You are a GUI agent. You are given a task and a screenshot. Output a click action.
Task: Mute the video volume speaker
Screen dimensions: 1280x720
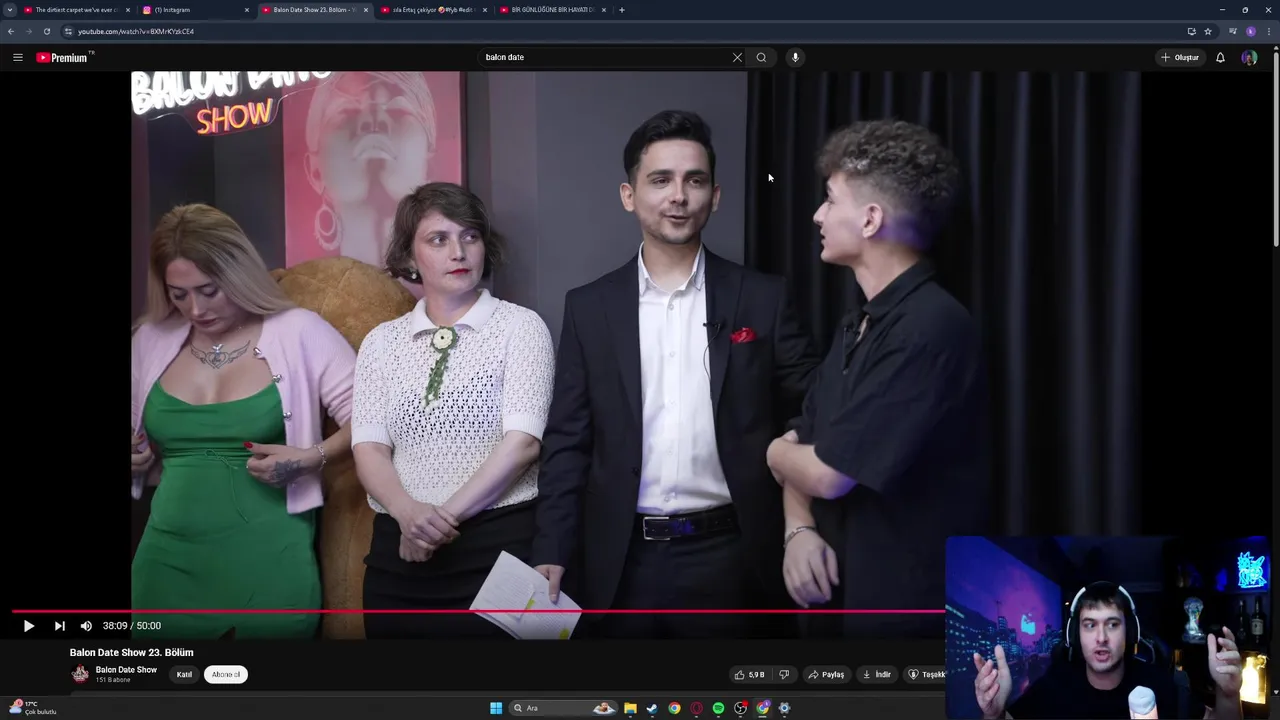[x=86, y=626]
